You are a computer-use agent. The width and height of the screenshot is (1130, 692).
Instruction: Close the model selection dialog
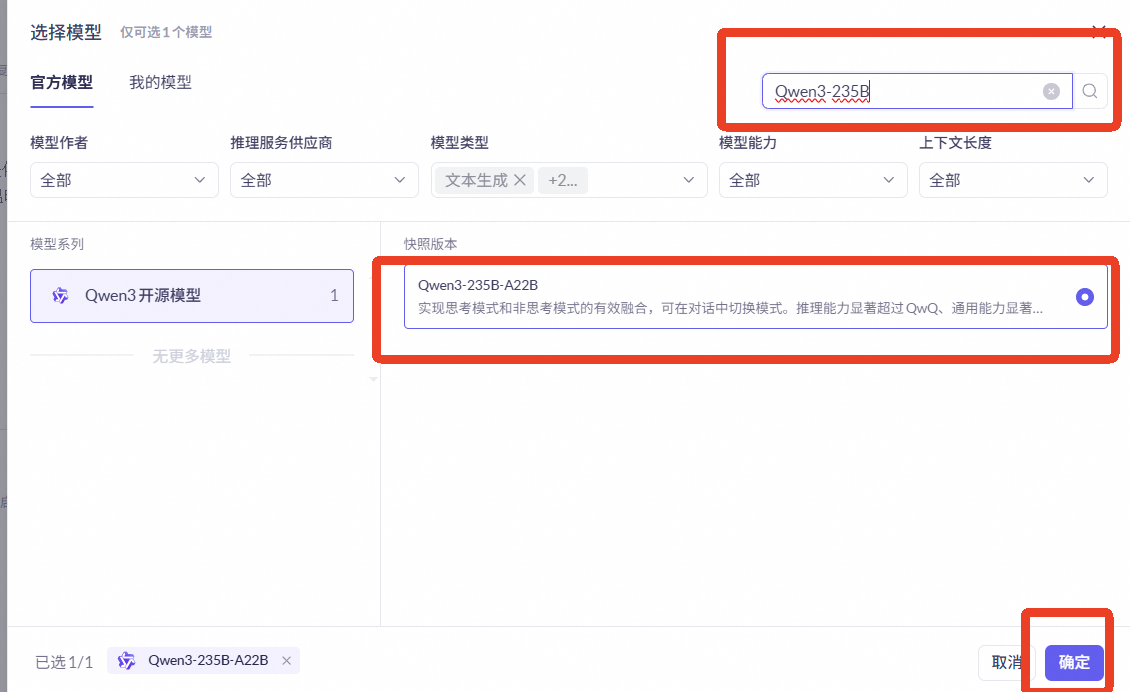1099,31
